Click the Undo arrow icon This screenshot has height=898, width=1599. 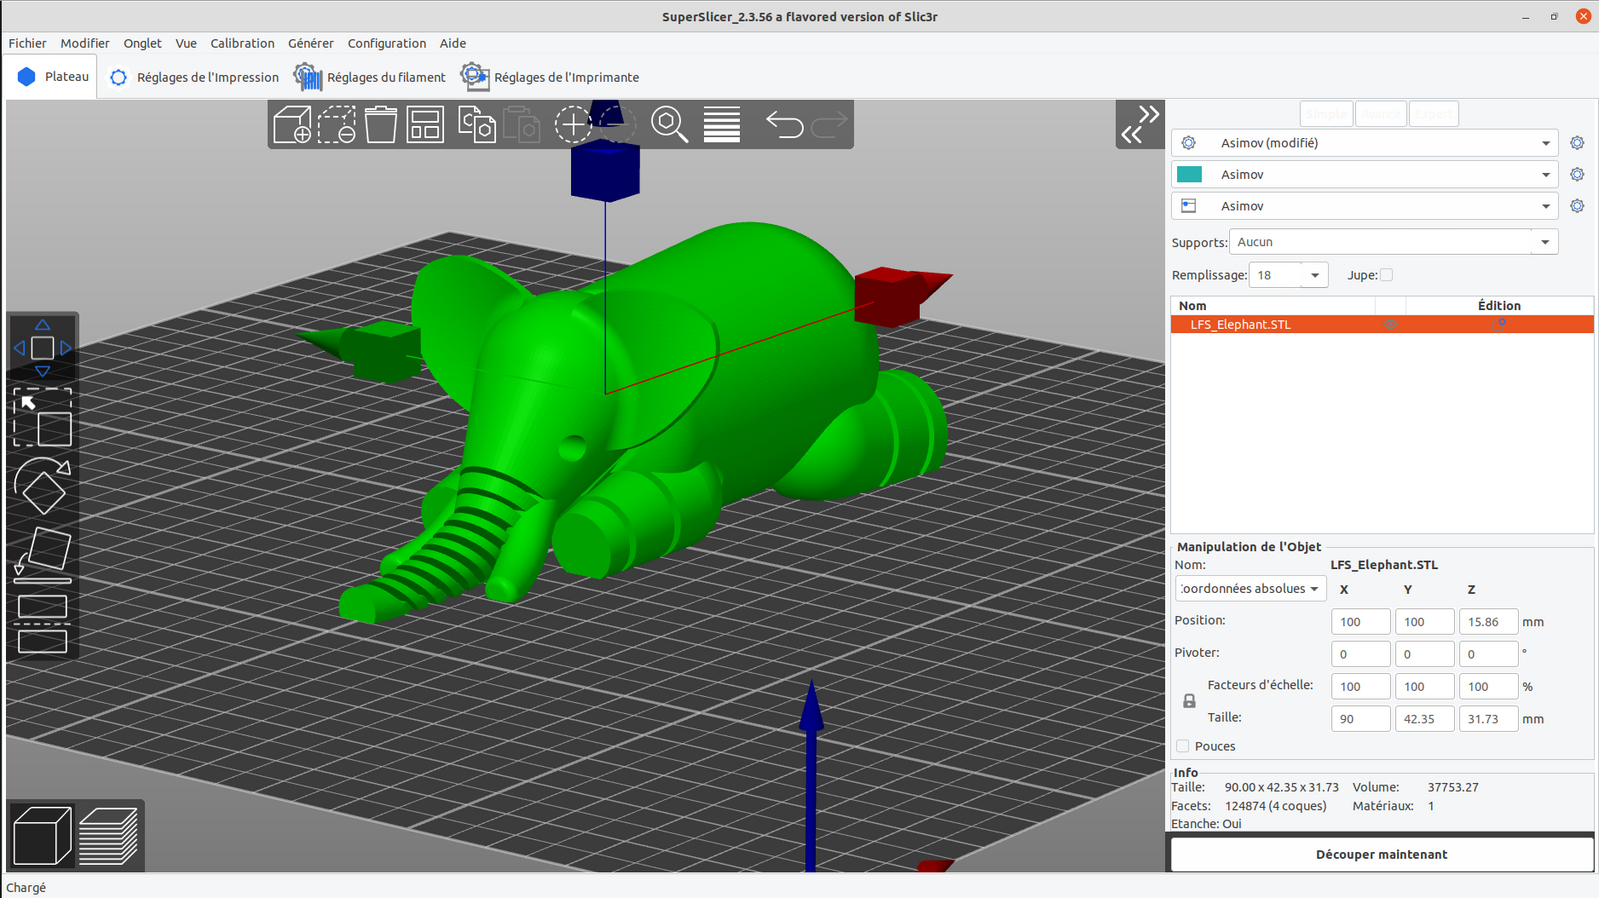click(784, 125)
